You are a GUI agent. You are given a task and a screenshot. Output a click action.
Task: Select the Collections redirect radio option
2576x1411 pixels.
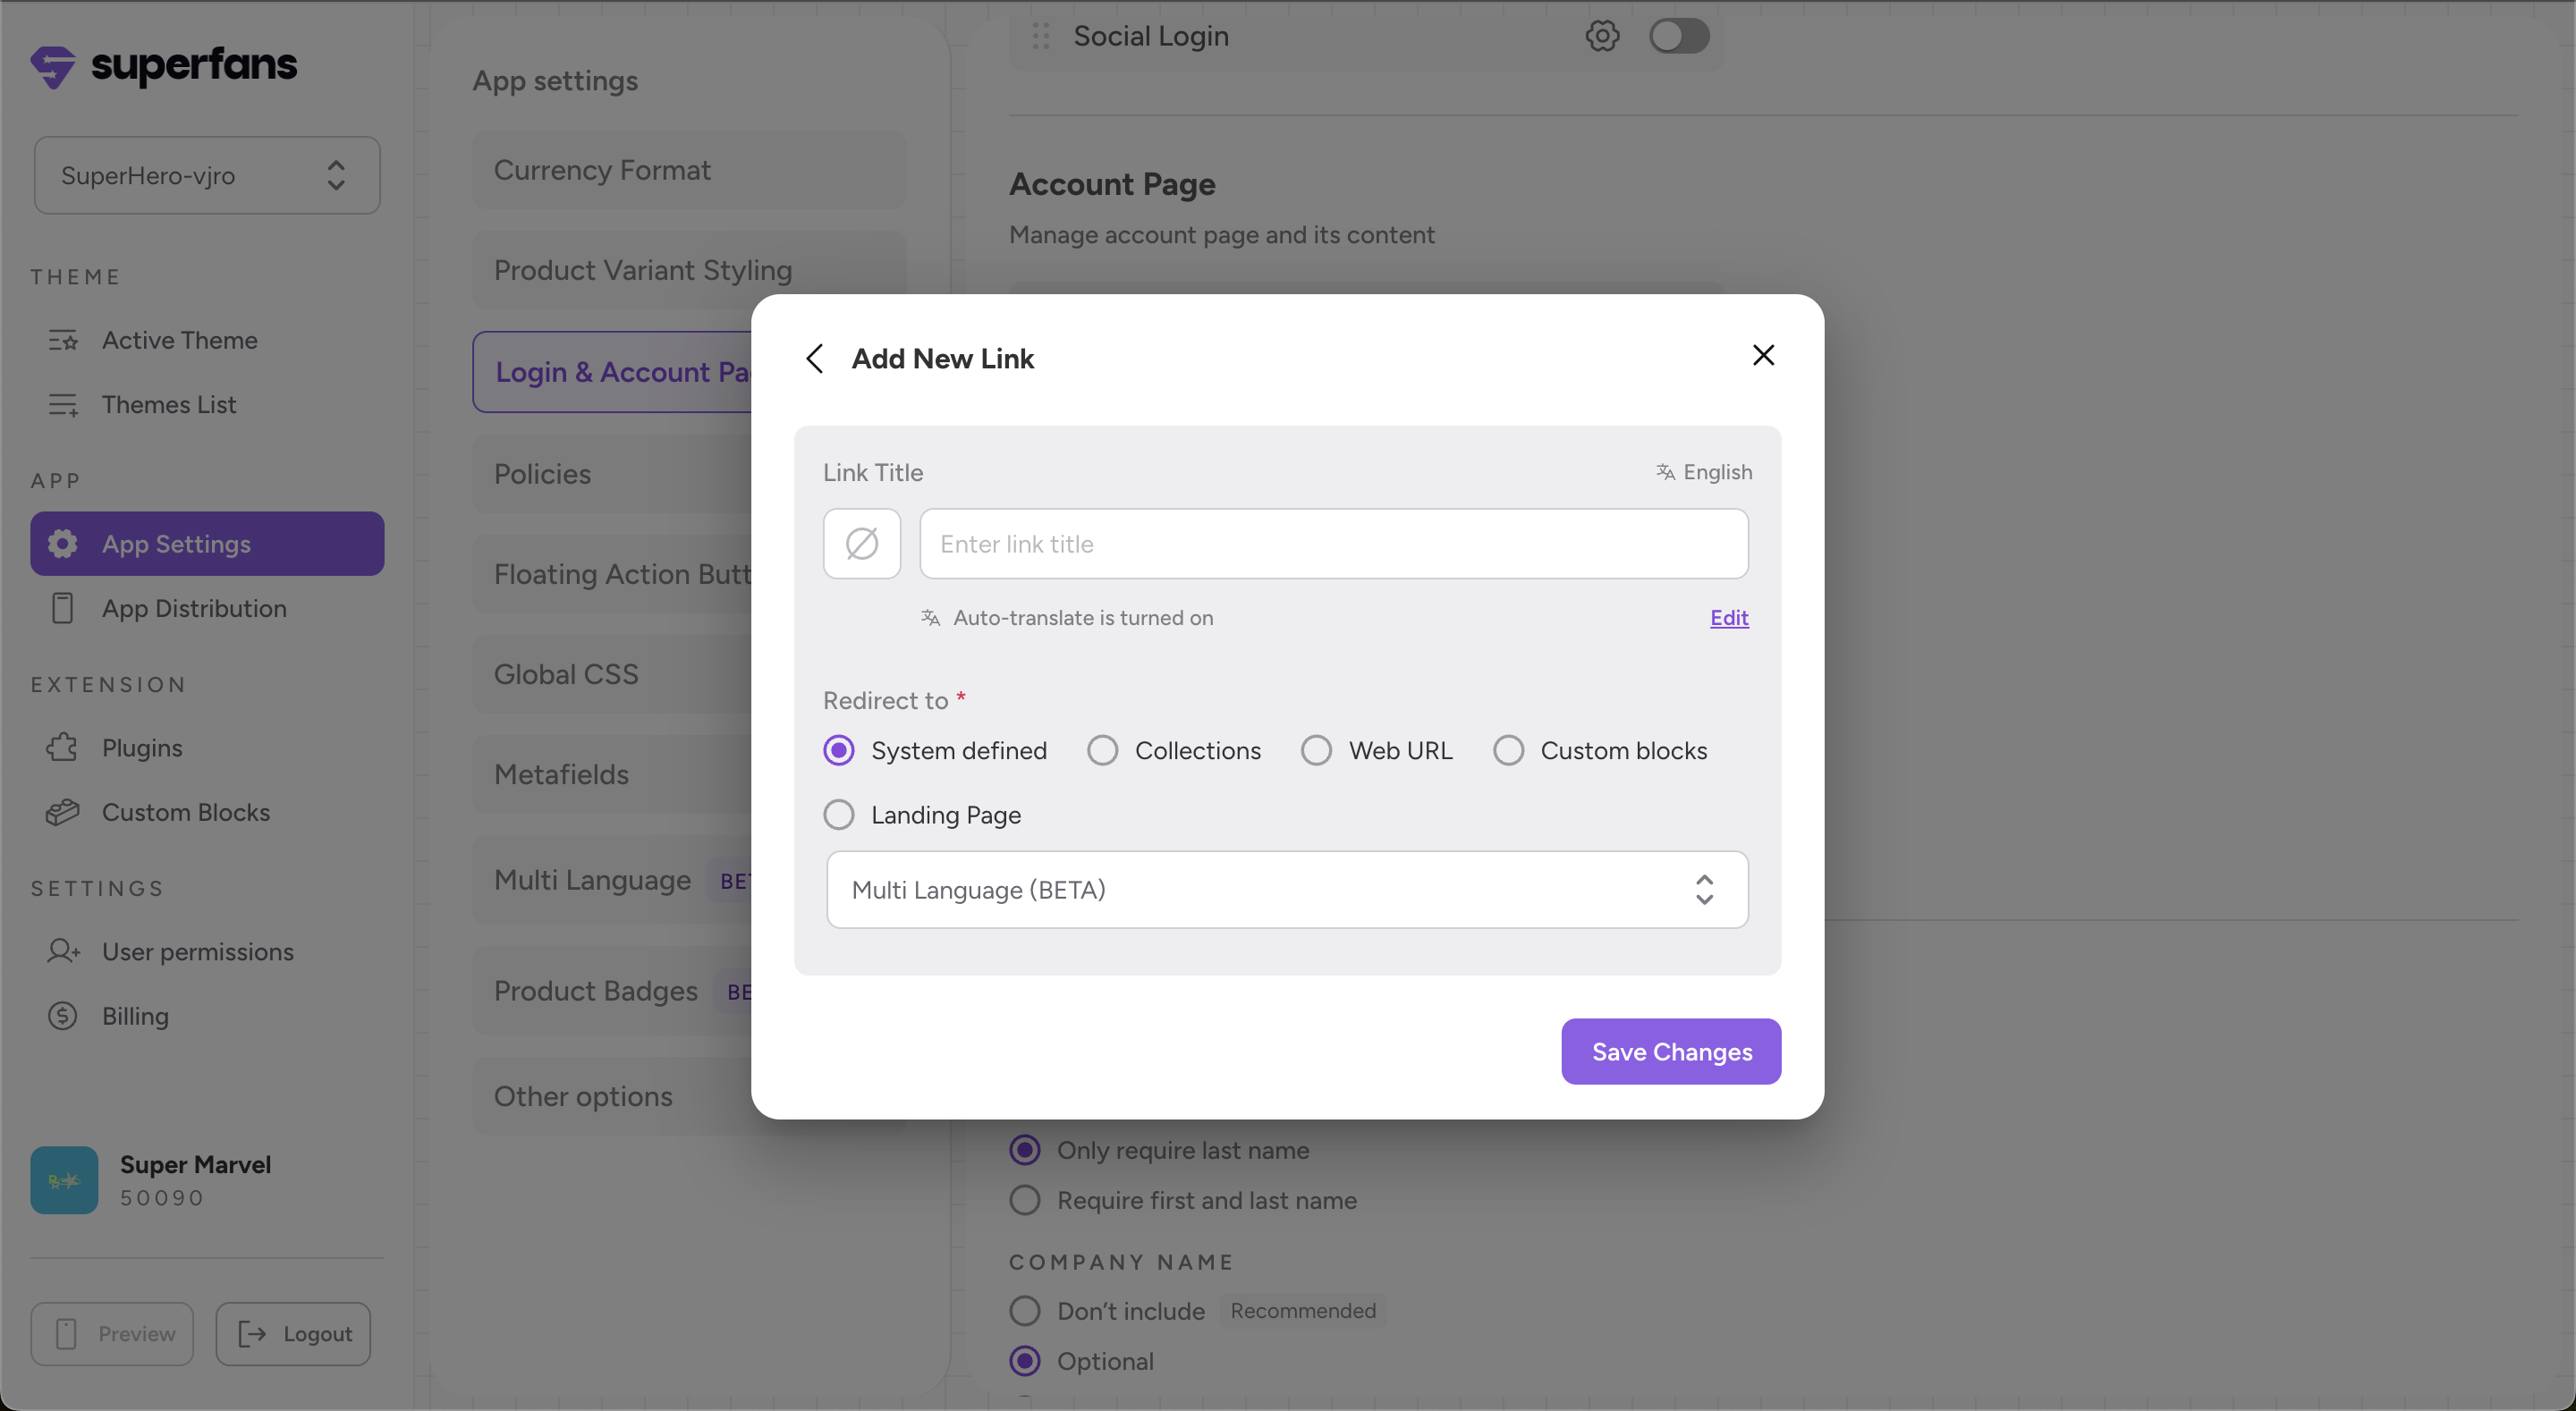tap(1102, 750)
